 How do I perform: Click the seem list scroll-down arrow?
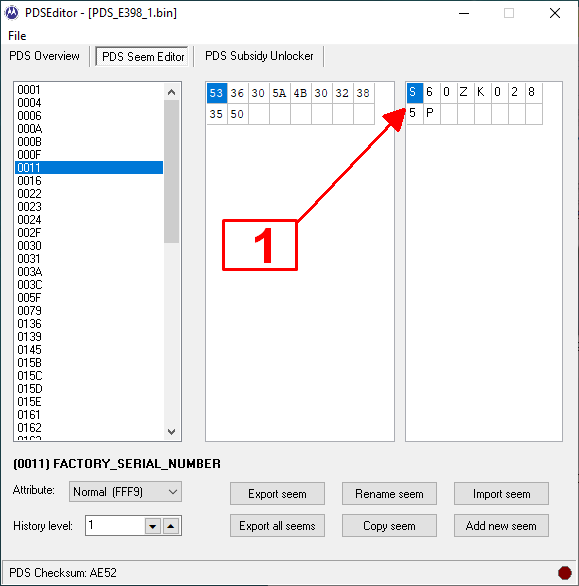coord(172,432)
